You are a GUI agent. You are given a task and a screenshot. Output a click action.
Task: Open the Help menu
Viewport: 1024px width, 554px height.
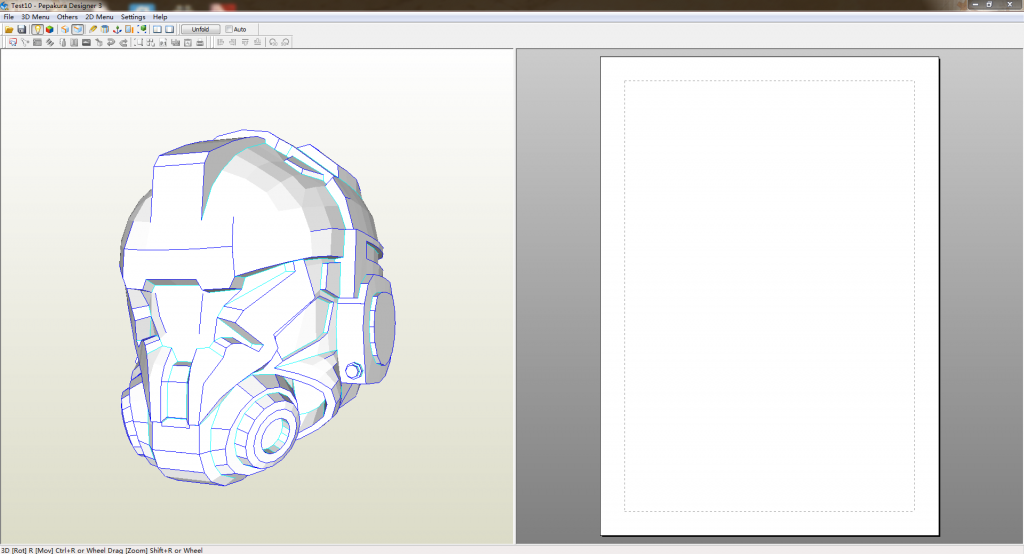coord(160,17)
